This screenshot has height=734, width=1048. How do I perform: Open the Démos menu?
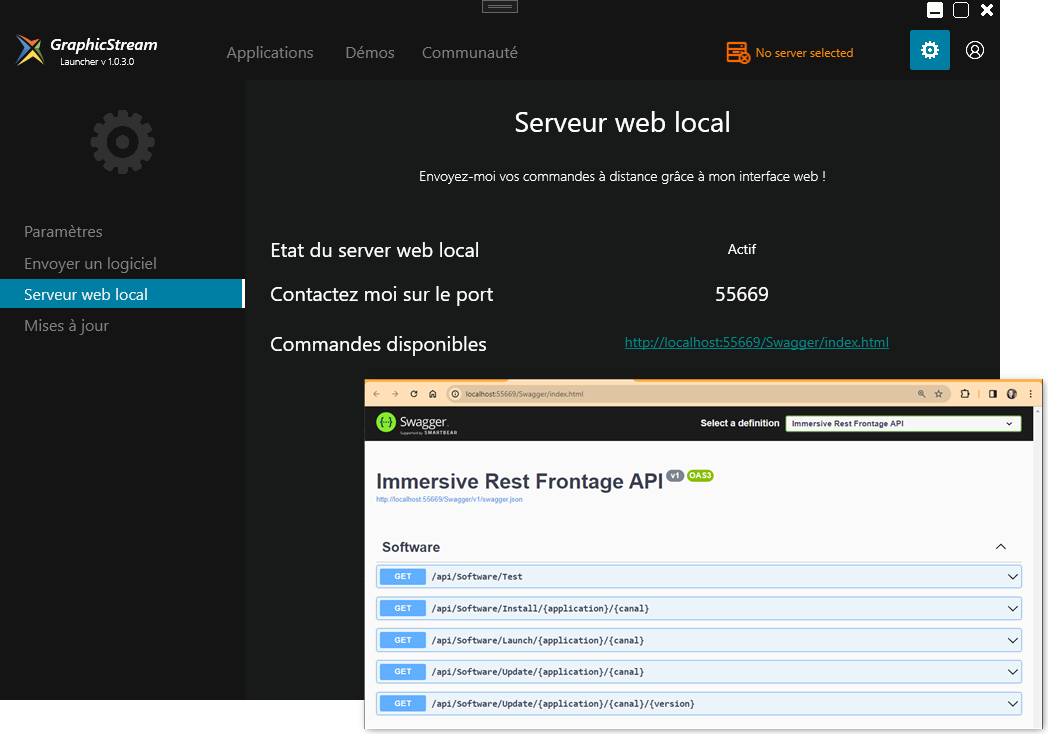coord(370,53)
